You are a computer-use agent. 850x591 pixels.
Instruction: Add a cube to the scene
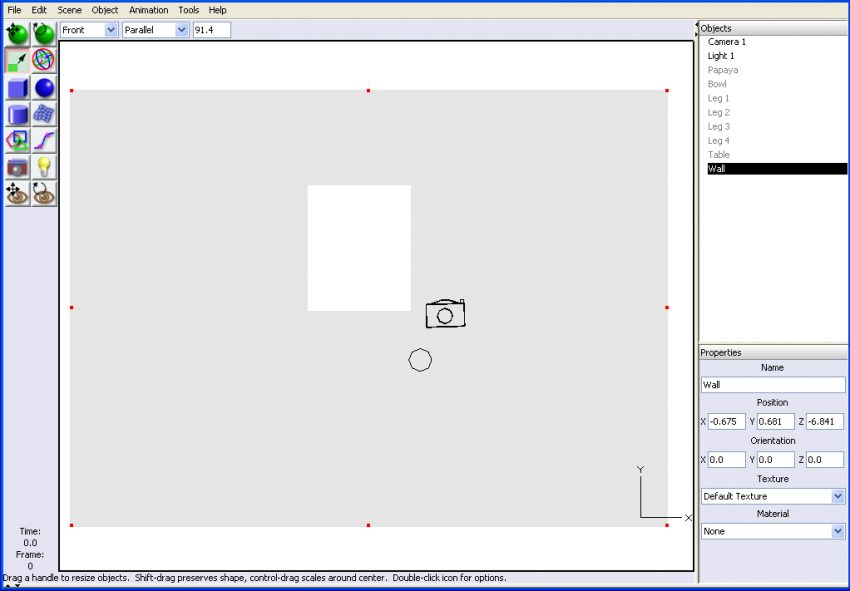tap(15, 87)
